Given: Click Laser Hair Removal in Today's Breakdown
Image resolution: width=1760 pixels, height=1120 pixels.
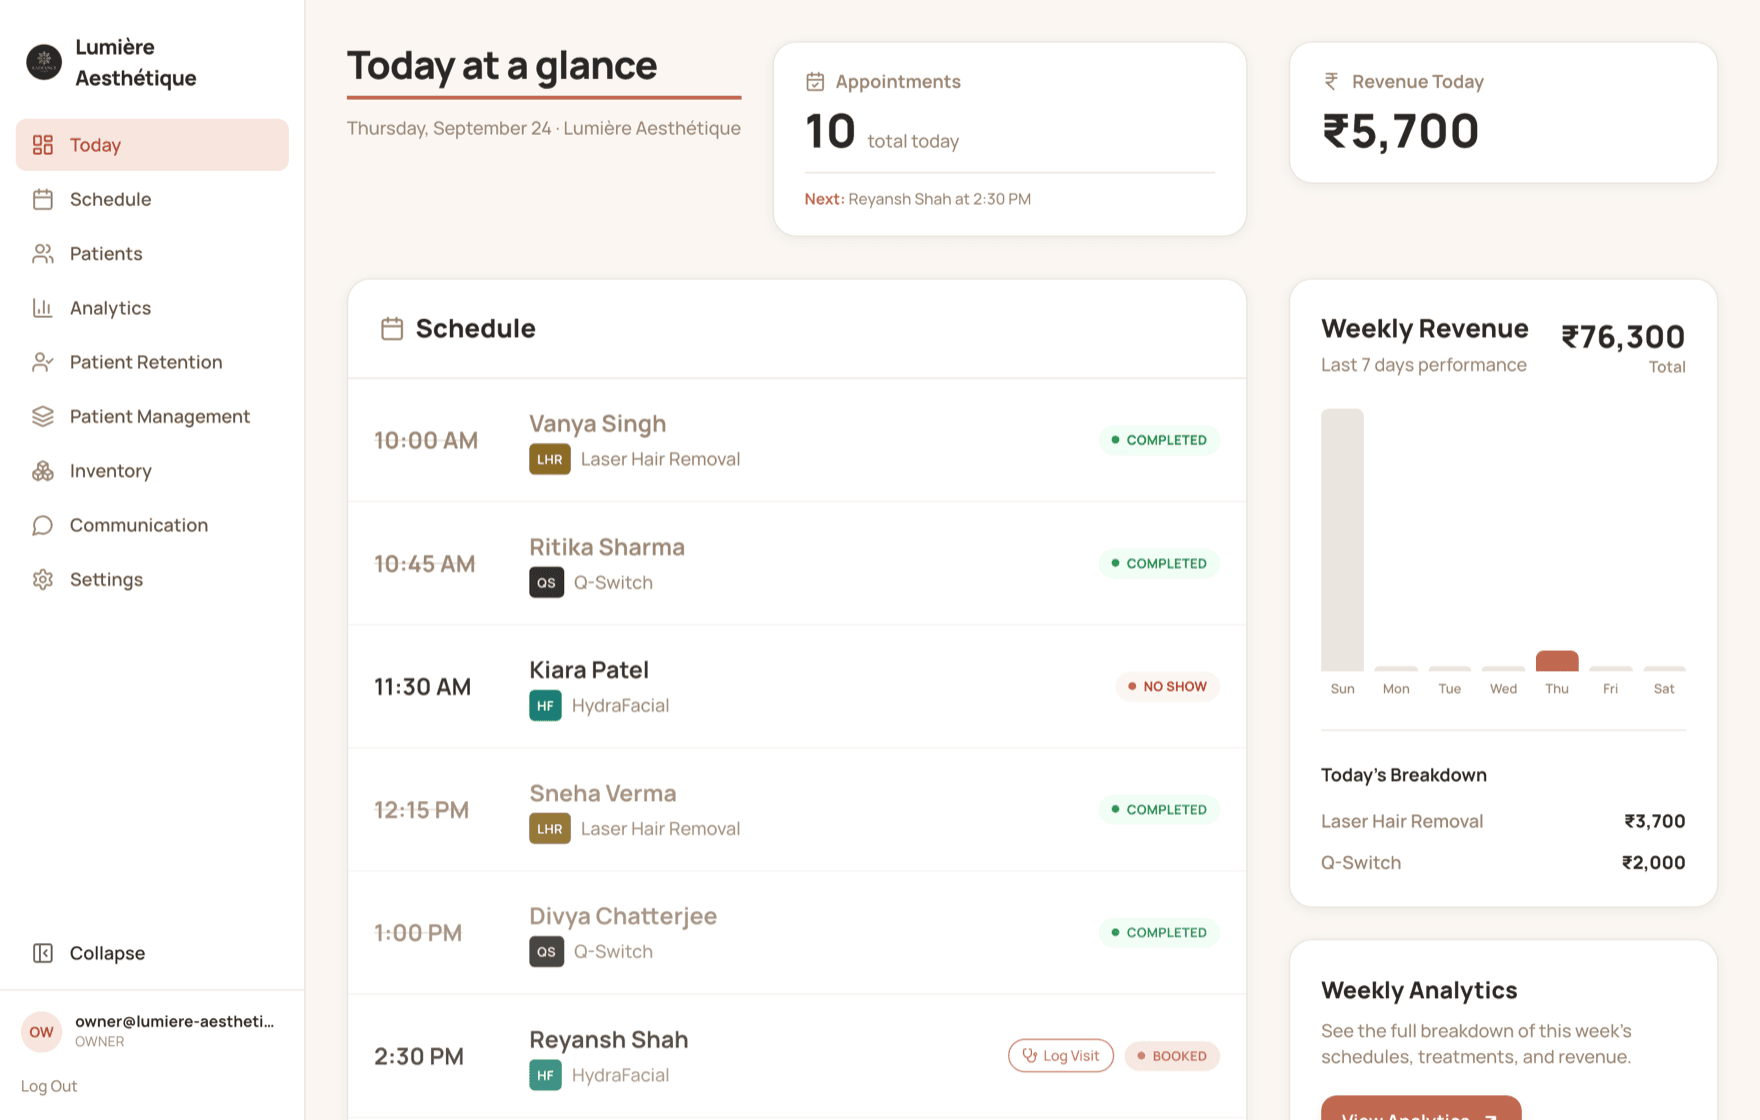Looking at the screenshot, I should (x=1402, y=821).
